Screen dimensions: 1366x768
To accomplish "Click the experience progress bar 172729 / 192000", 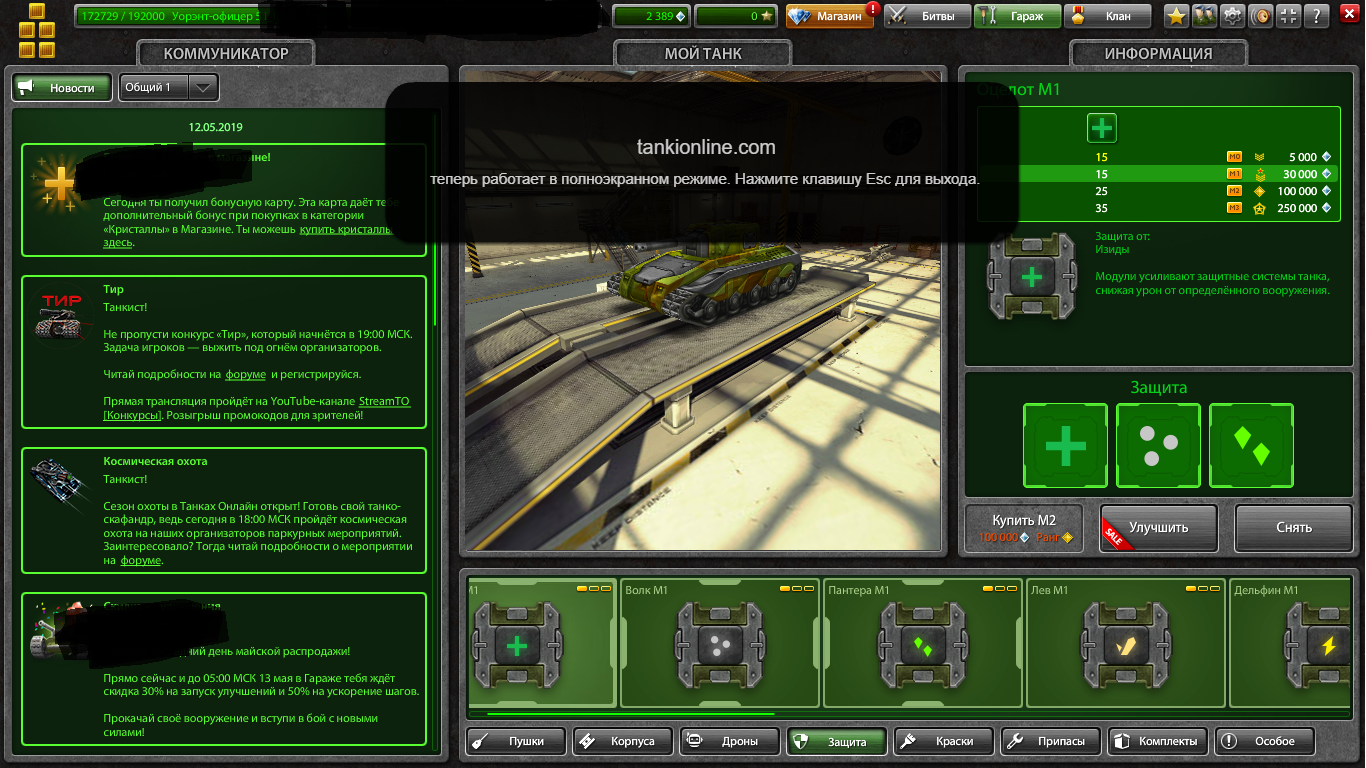I will click(166, 16).
